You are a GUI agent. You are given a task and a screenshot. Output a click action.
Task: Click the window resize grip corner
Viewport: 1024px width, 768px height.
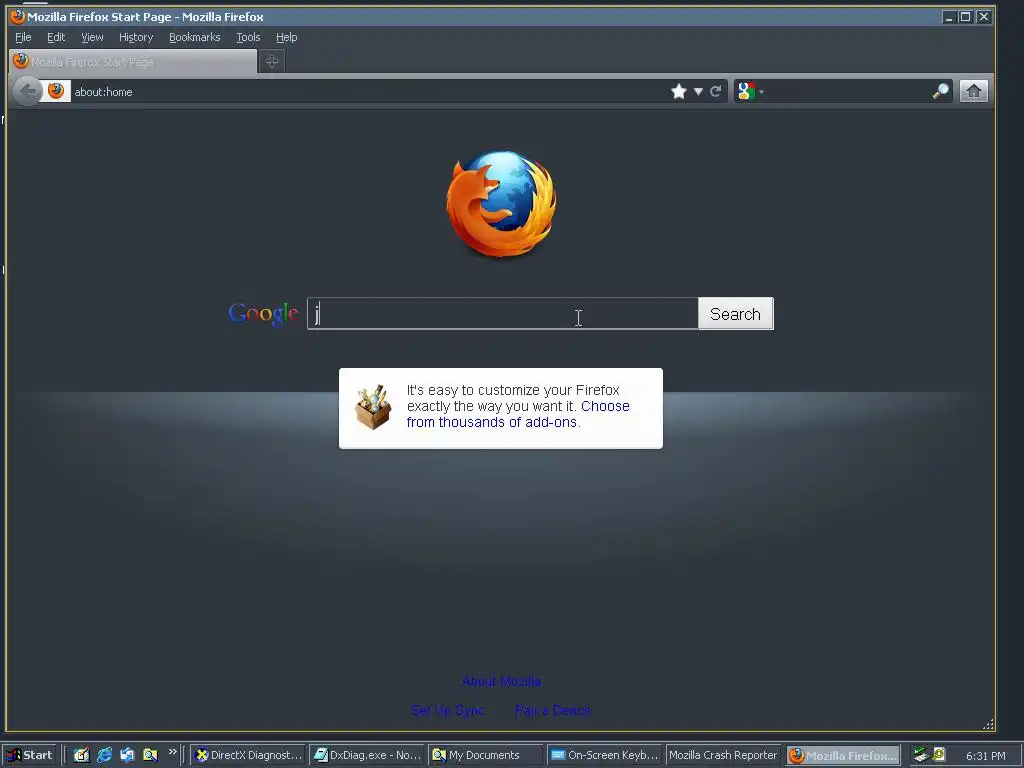988,724
